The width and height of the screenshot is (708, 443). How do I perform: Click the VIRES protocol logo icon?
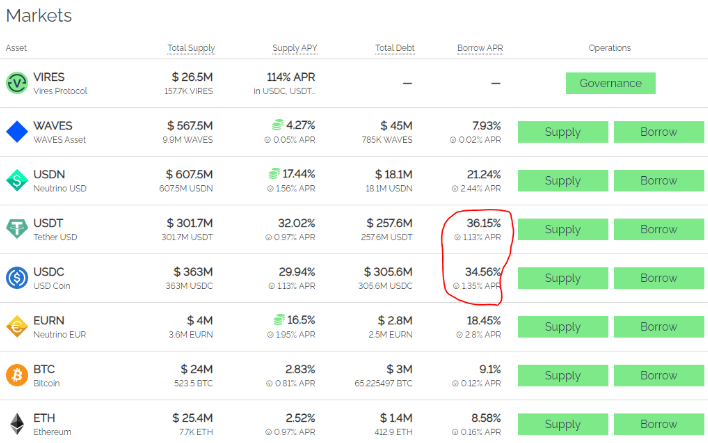pyautogui.click(x=17, y=83)
